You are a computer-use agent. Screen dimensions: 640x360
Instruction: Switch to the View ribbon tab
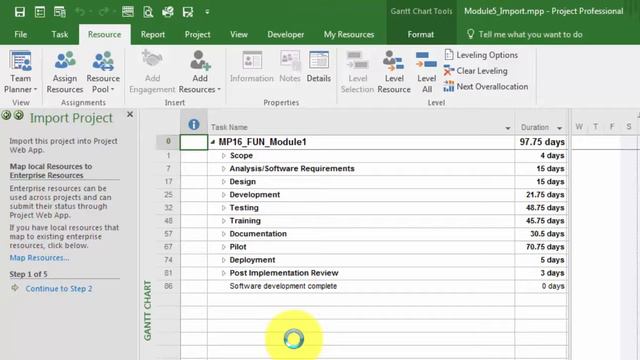click(239, 34)
